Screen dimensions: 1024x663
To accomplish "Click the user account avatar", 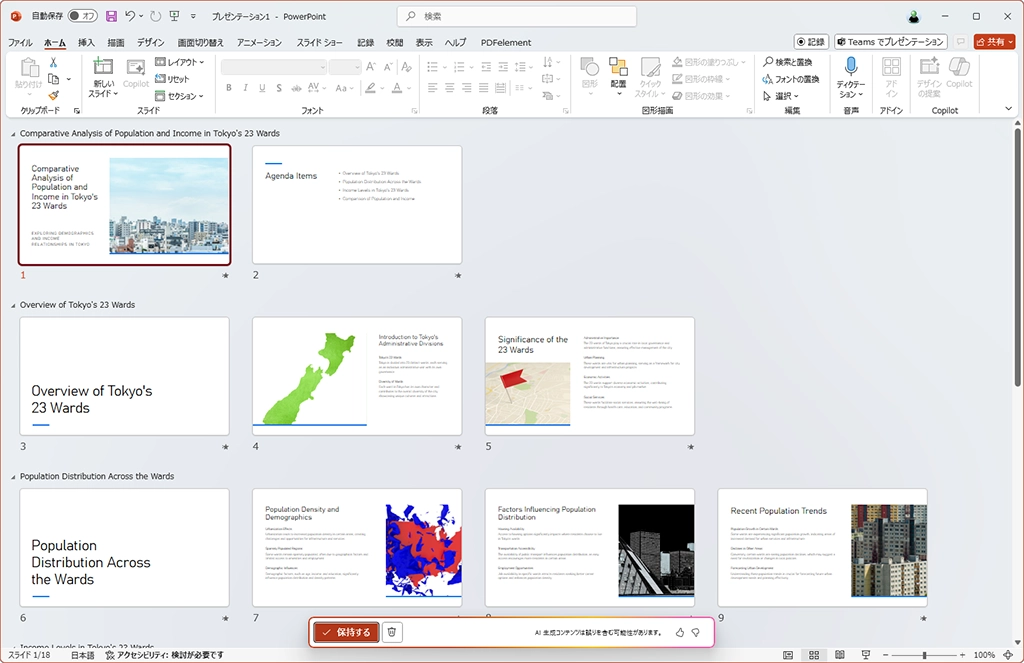I will coord(914,16).
